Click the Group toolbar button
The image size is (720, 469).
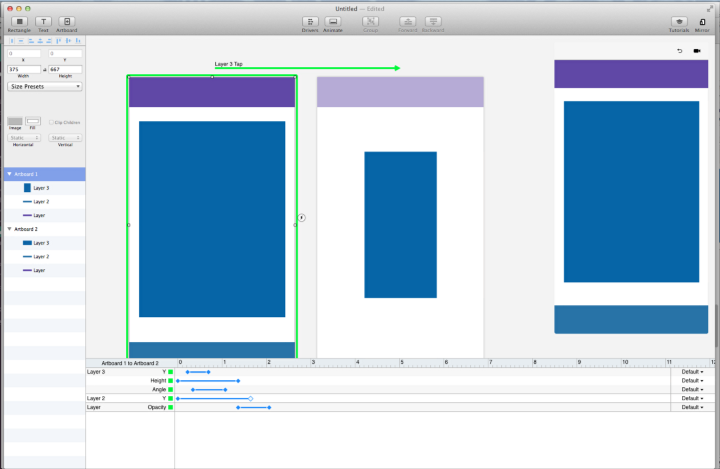pos(370,22)
